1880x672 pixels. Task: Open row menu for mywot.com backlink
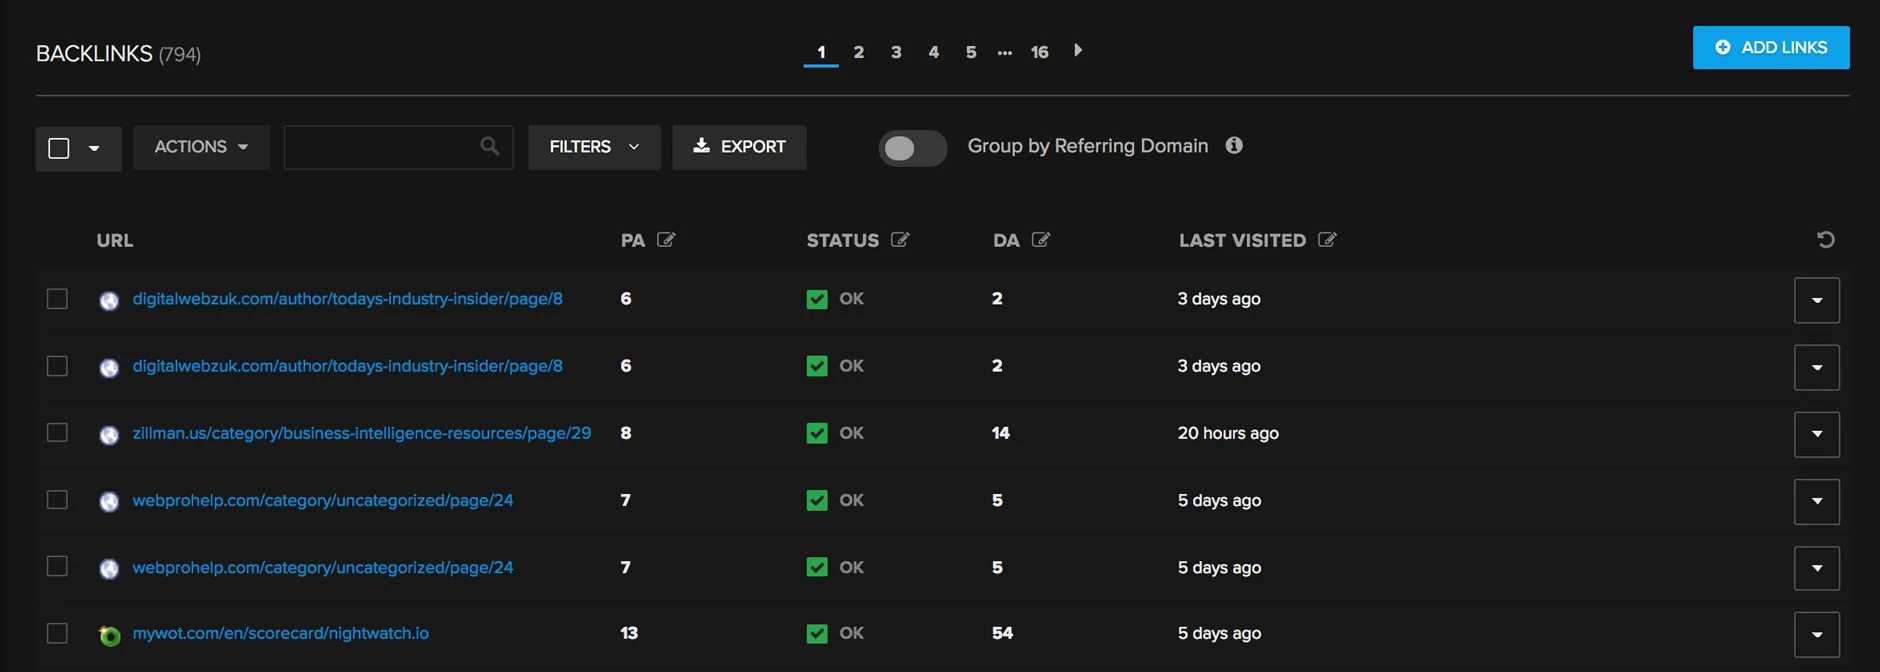[1816, 635]
